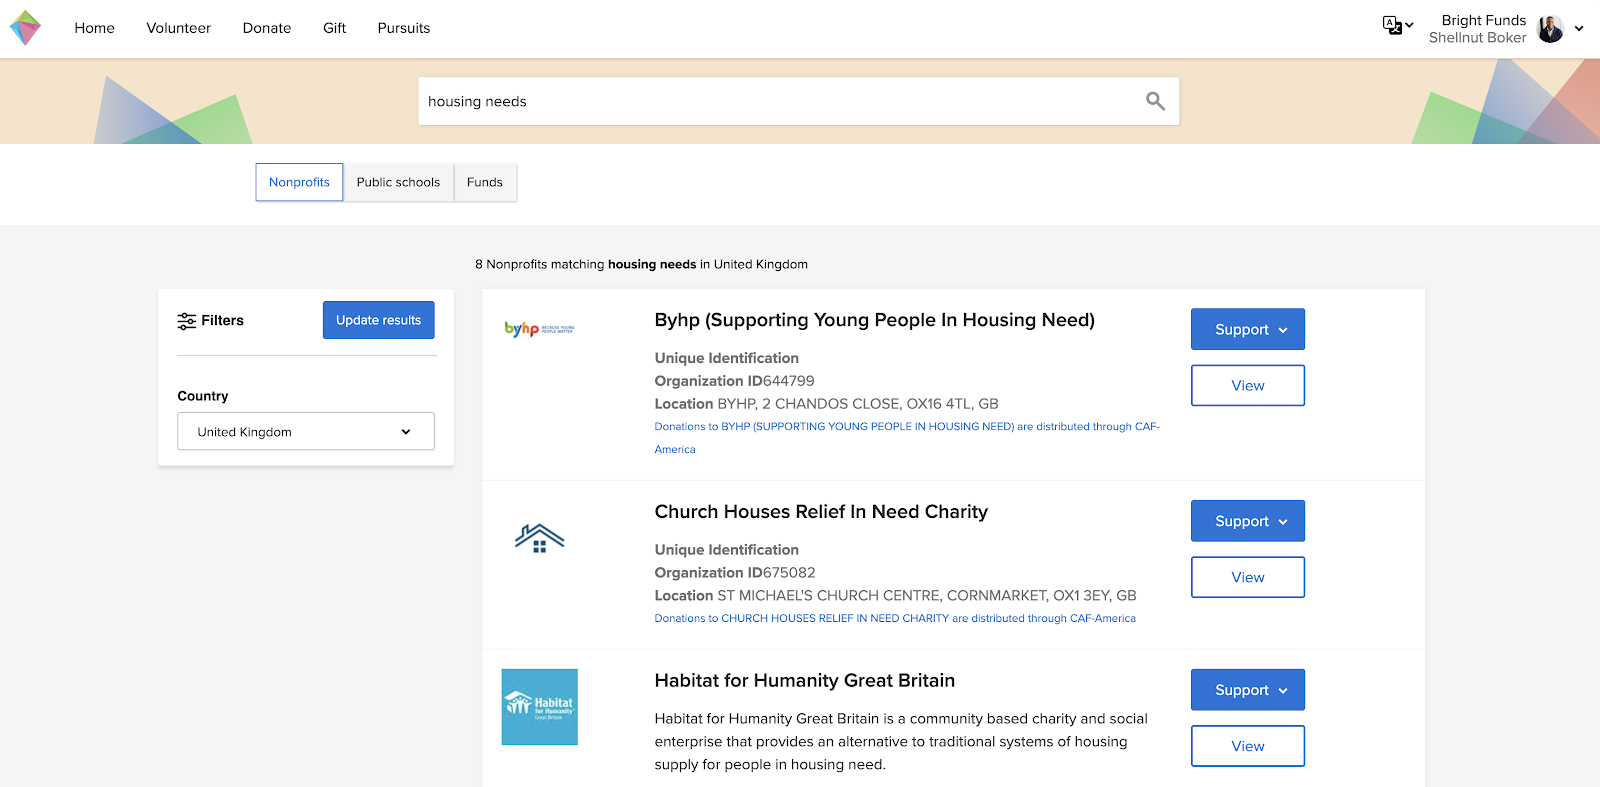
Task: Click the Church Houses house logo
Action: [539, 539]
